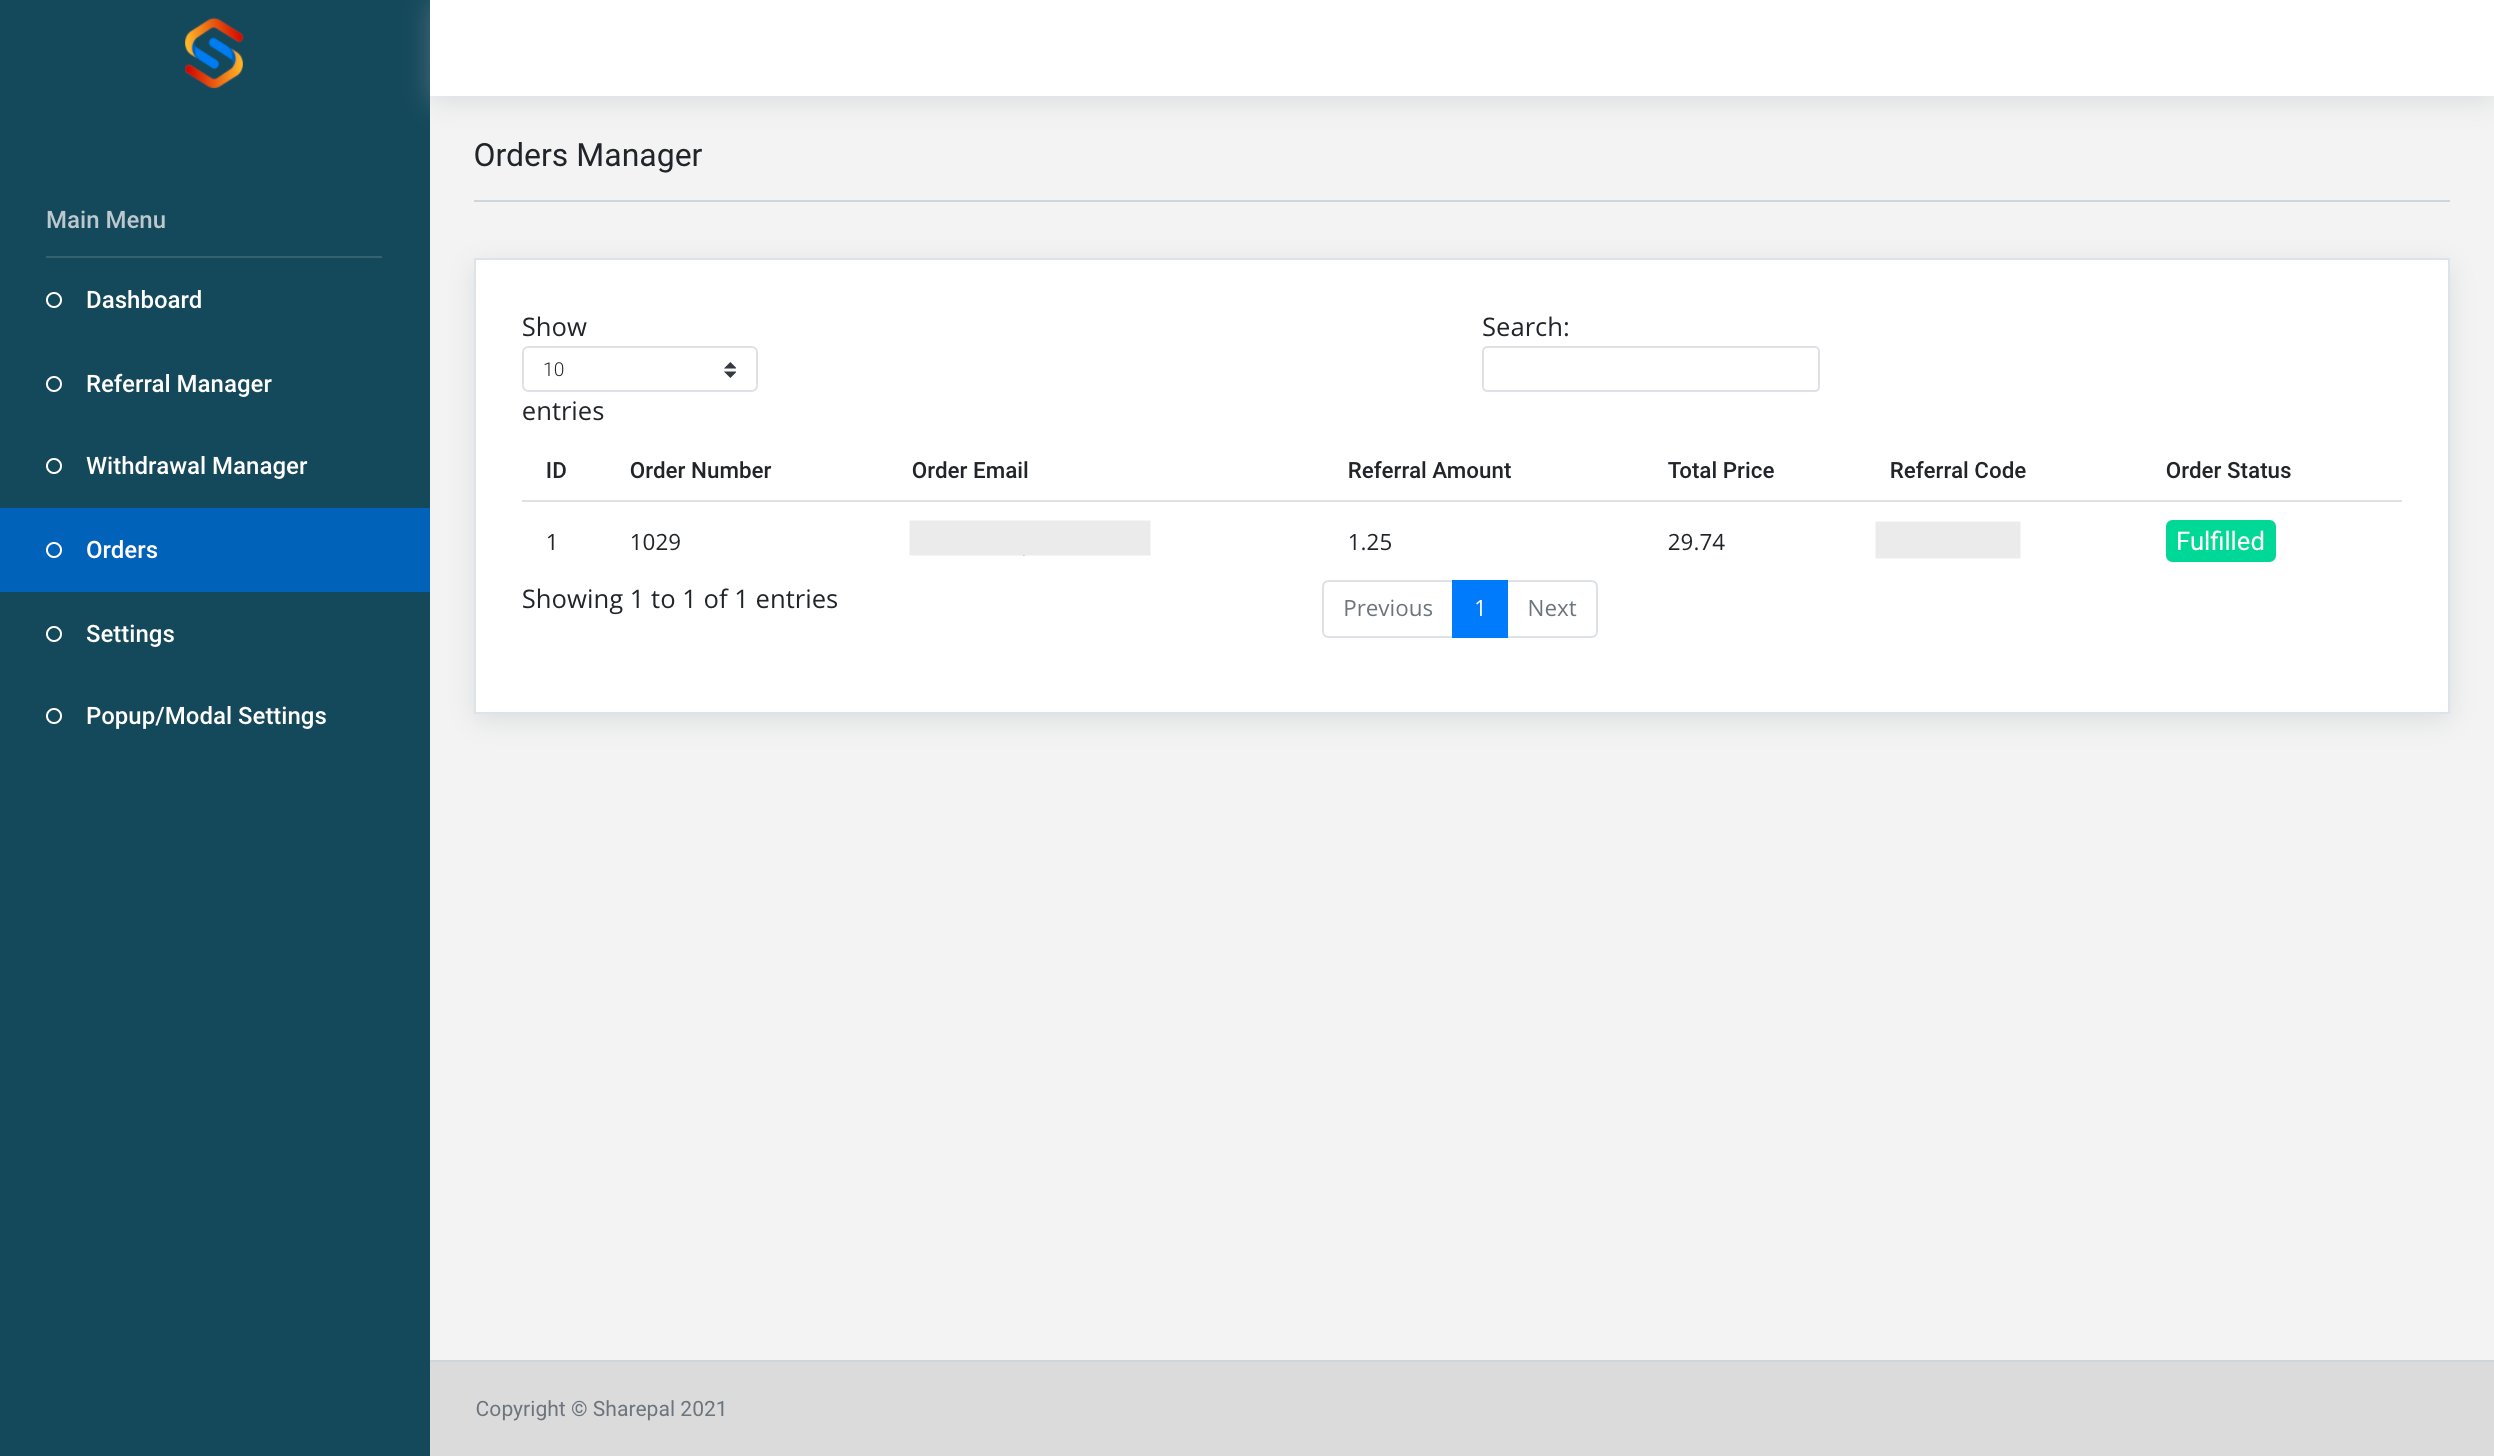2494x1456 pixels.
Task: Open Popup/Modal Settings menu item
Action: [206, 716]
